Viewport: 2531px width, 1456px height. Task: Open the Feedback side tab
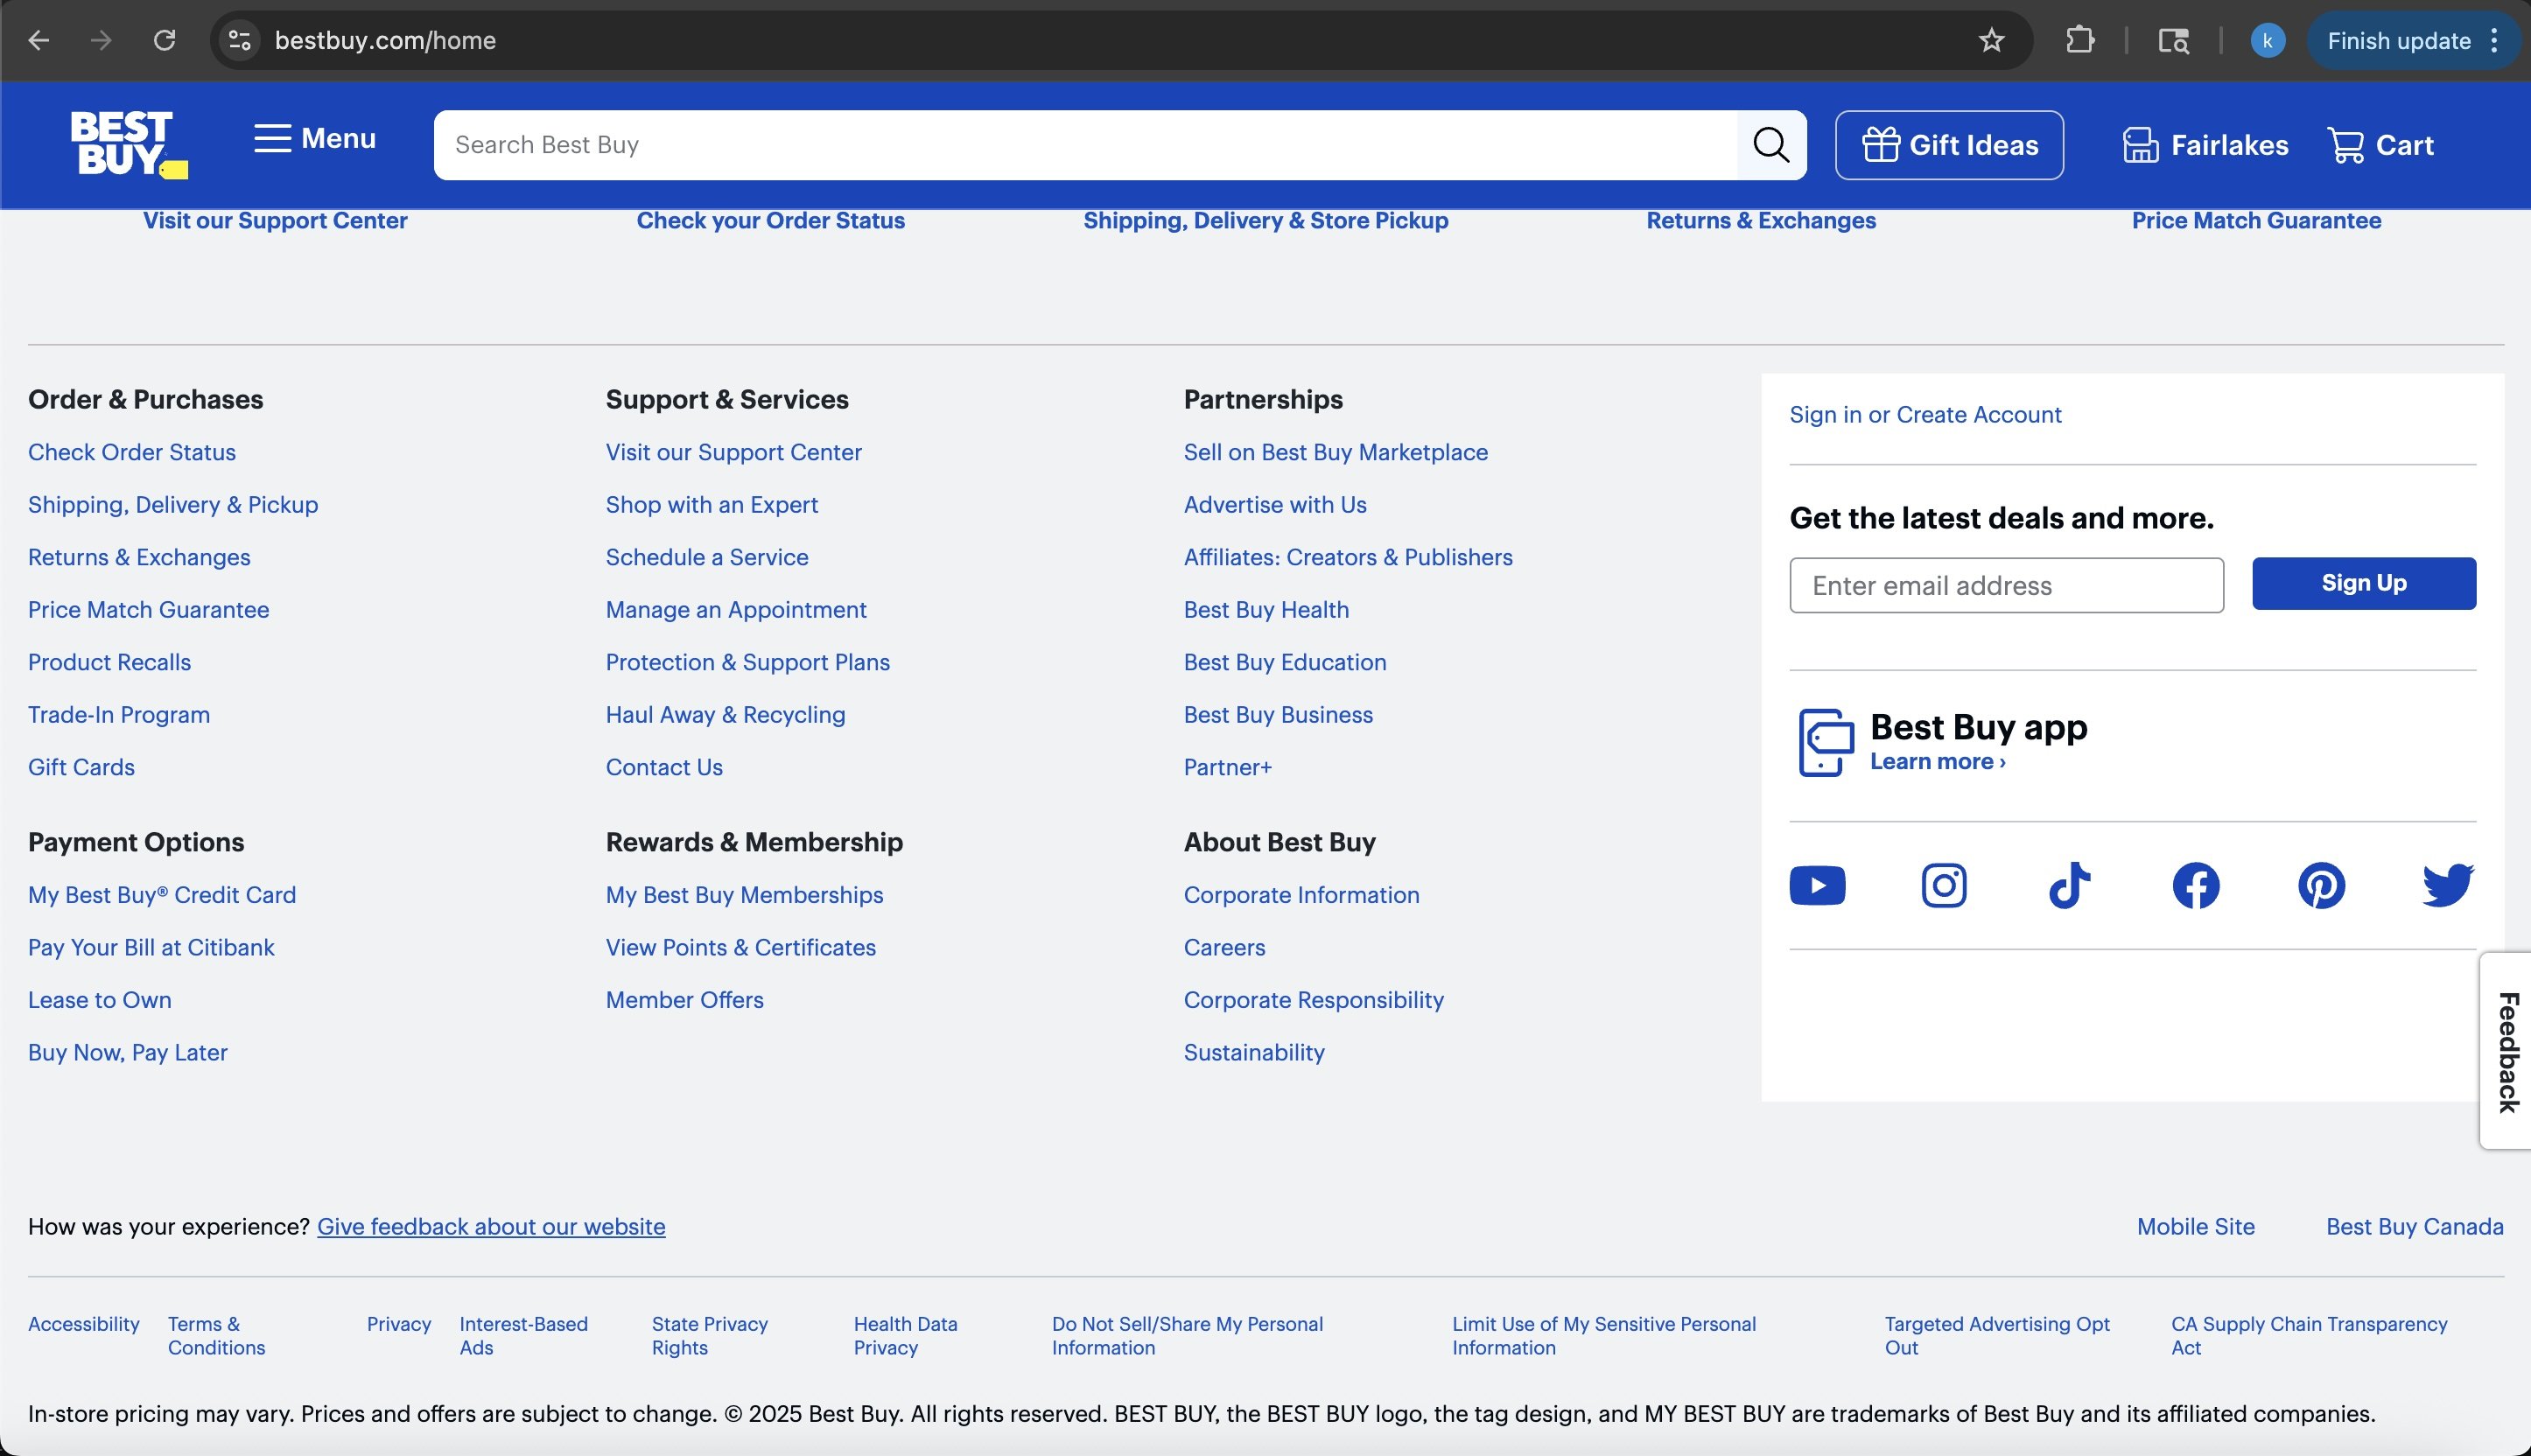pyautogui.click(x=2507, y=1050)
